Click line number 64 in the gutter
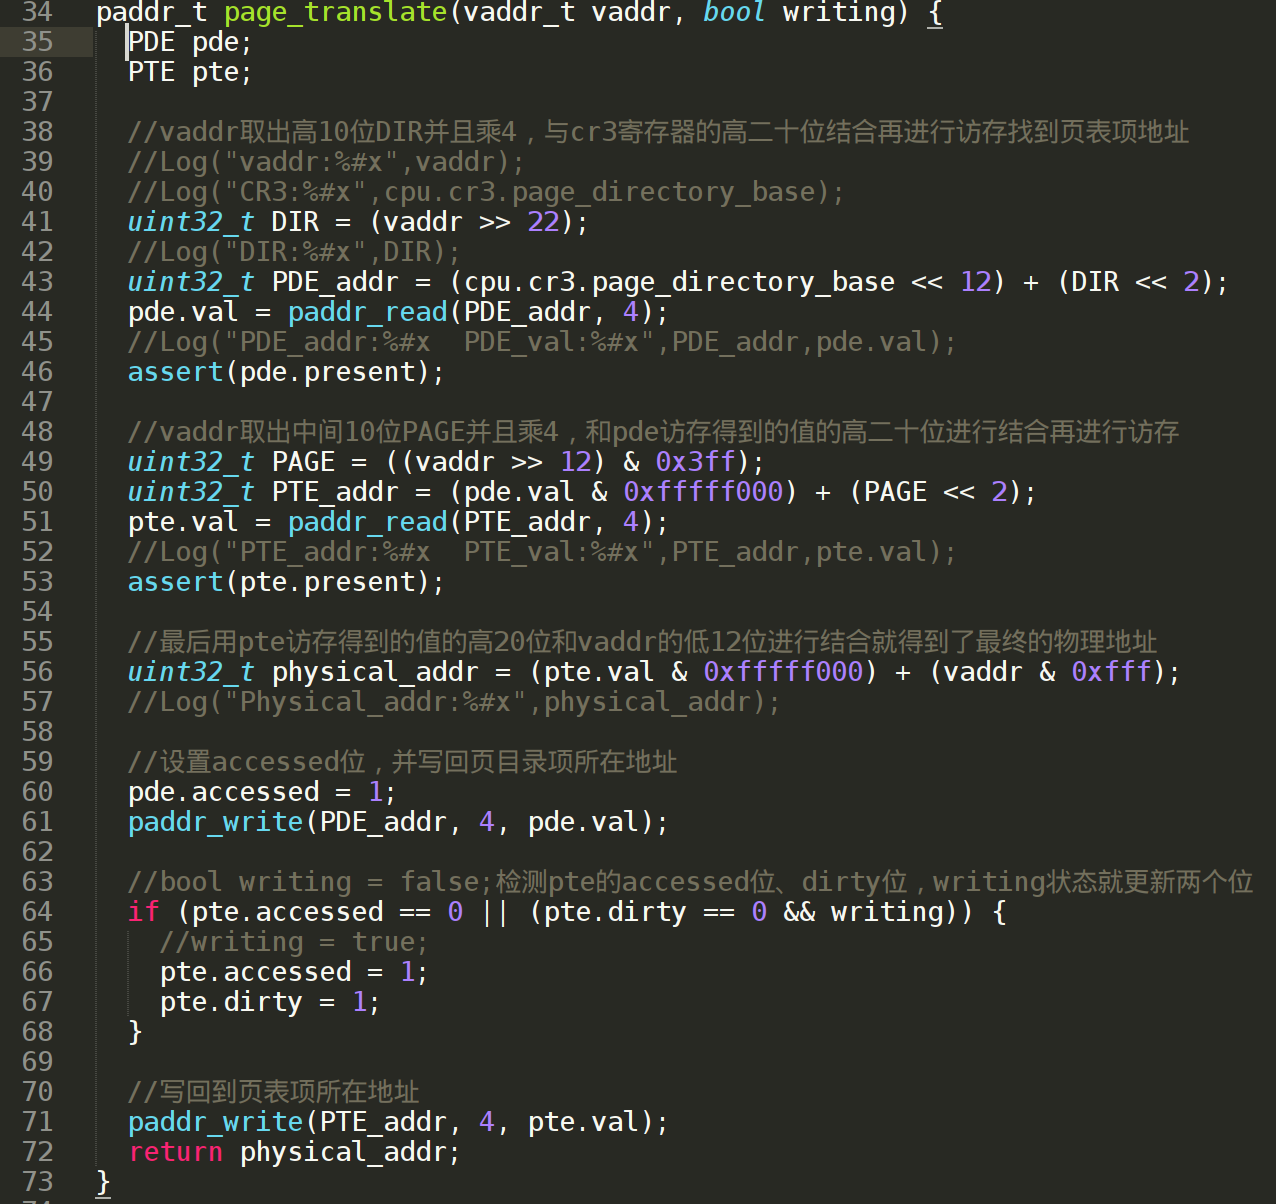Viewport: 1276px width, 1204px height. click(x=37, y=912)
